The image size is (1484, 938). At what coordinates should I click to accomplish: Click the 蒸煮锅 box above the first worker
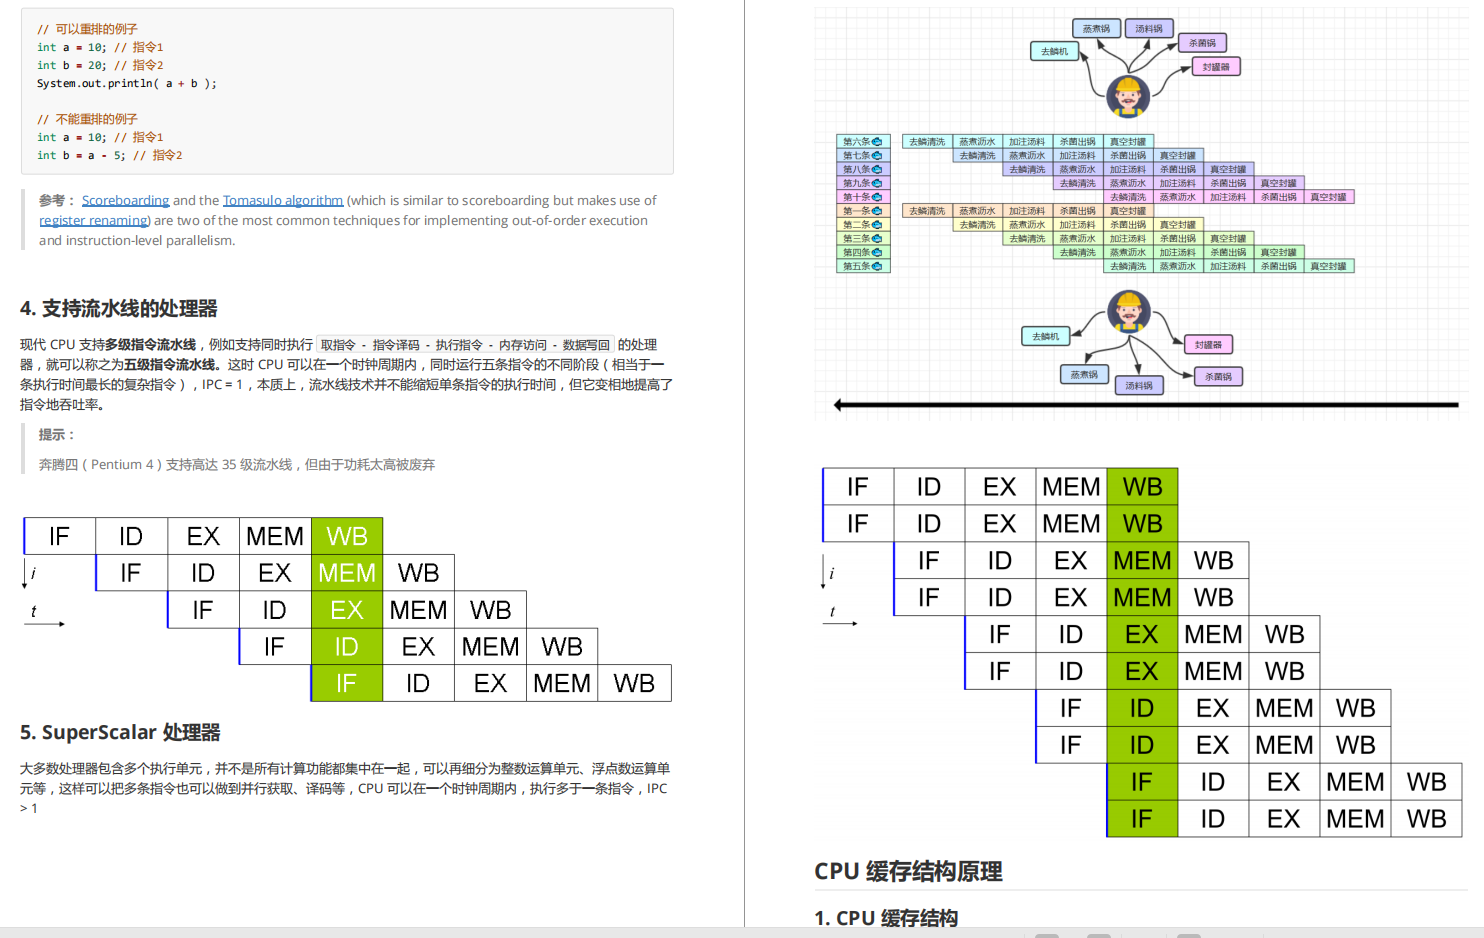click(x=1096, y=29)
